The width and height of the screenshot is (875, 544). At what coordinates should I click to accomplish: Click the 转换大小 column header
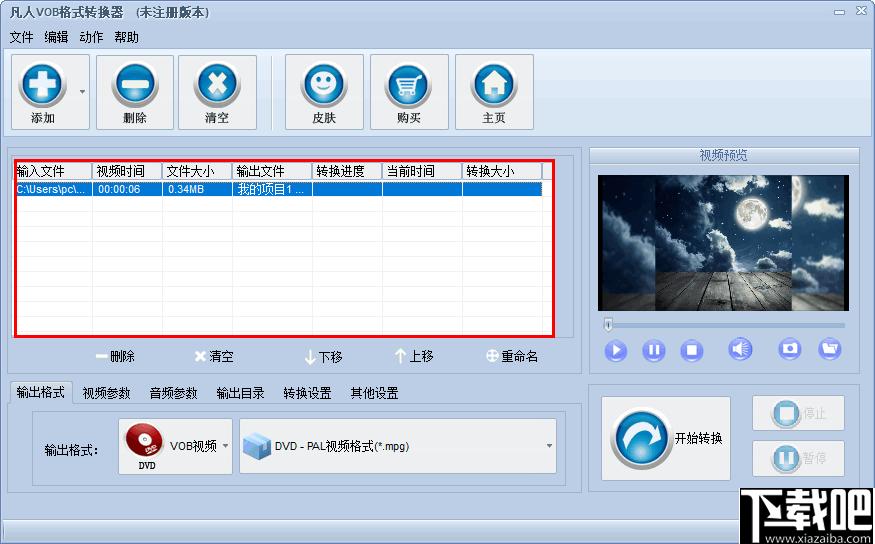[502, 171]
